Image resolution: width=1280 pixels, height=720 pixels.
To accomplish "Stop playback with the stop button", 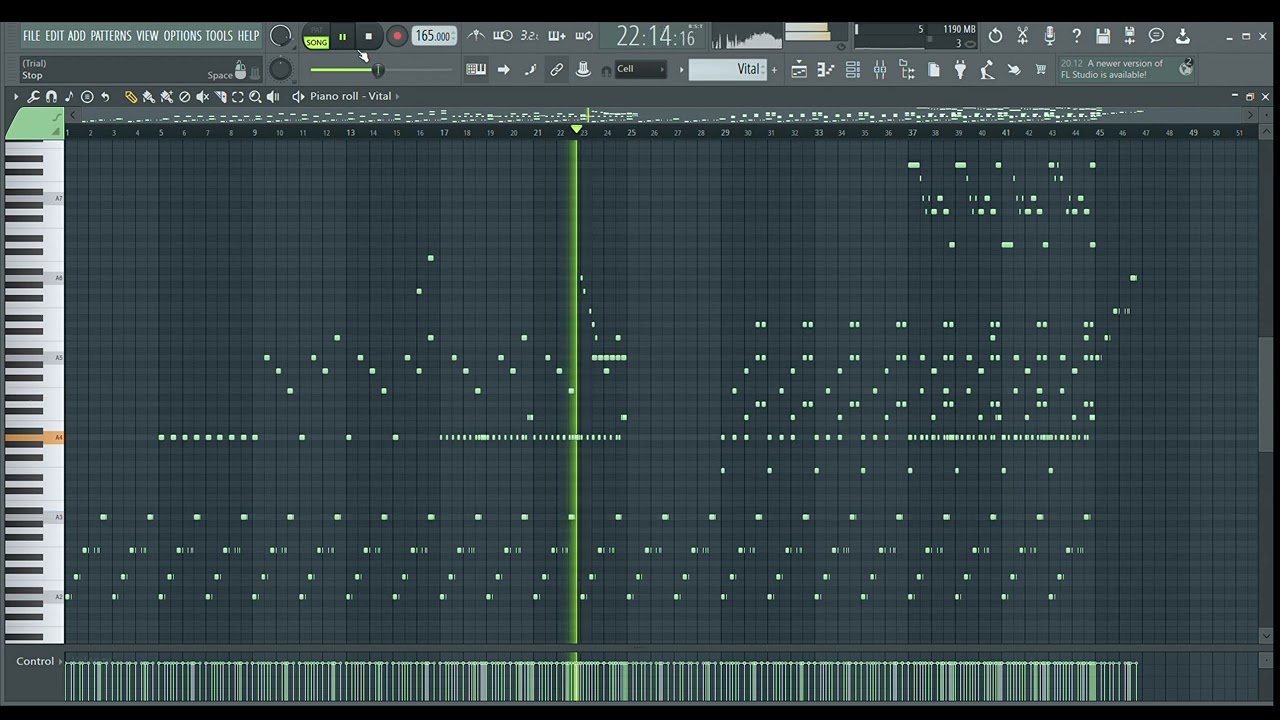I will (x=368, y=37).
